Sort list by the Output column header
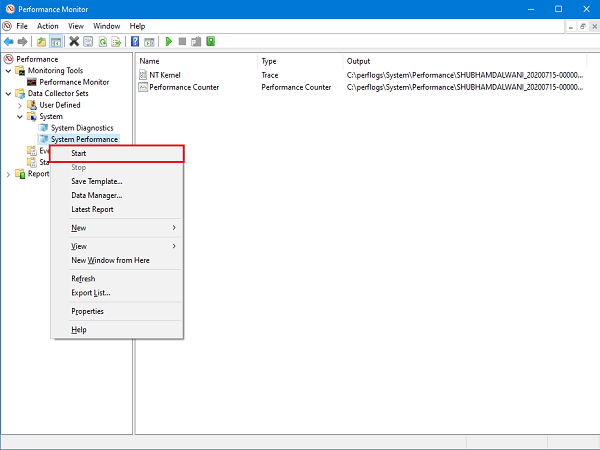 464,61
